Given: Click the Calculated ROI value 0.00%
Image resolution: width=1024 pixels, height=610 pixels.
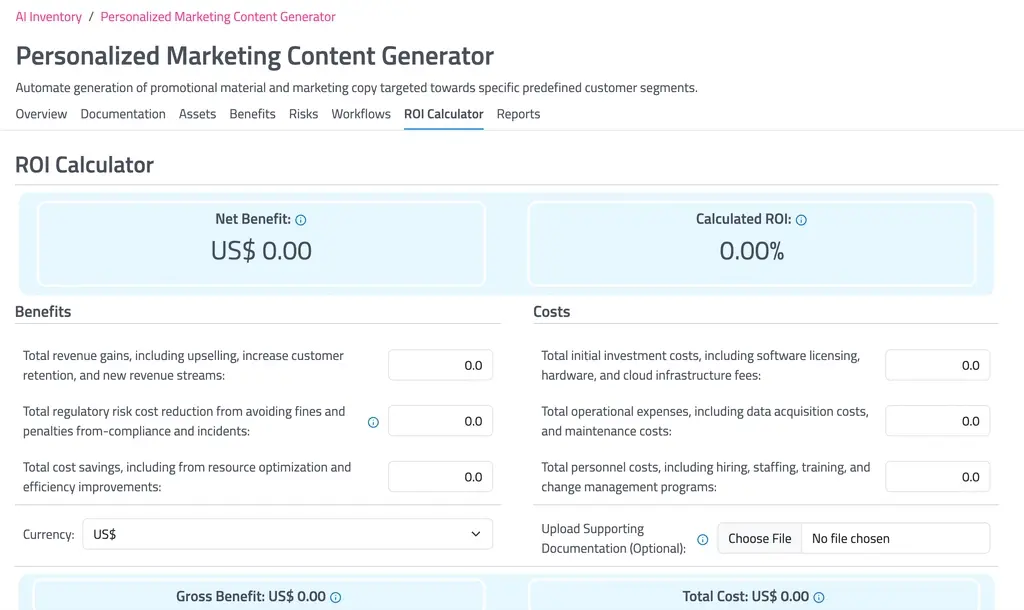Looking at the screenshot, I should click(752, 251).
